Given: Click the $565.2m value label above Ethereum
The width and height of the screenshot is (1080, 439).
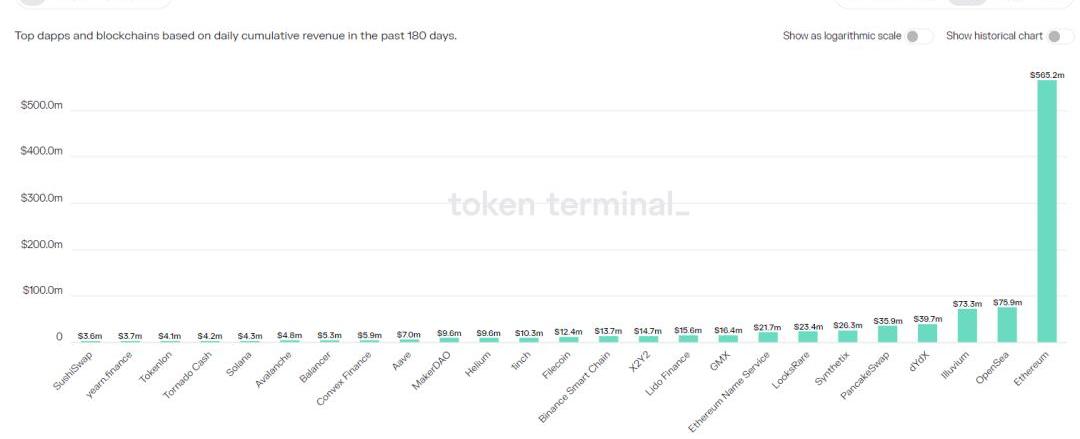Looking at the screenshot, I should (x=1047, y=74).
